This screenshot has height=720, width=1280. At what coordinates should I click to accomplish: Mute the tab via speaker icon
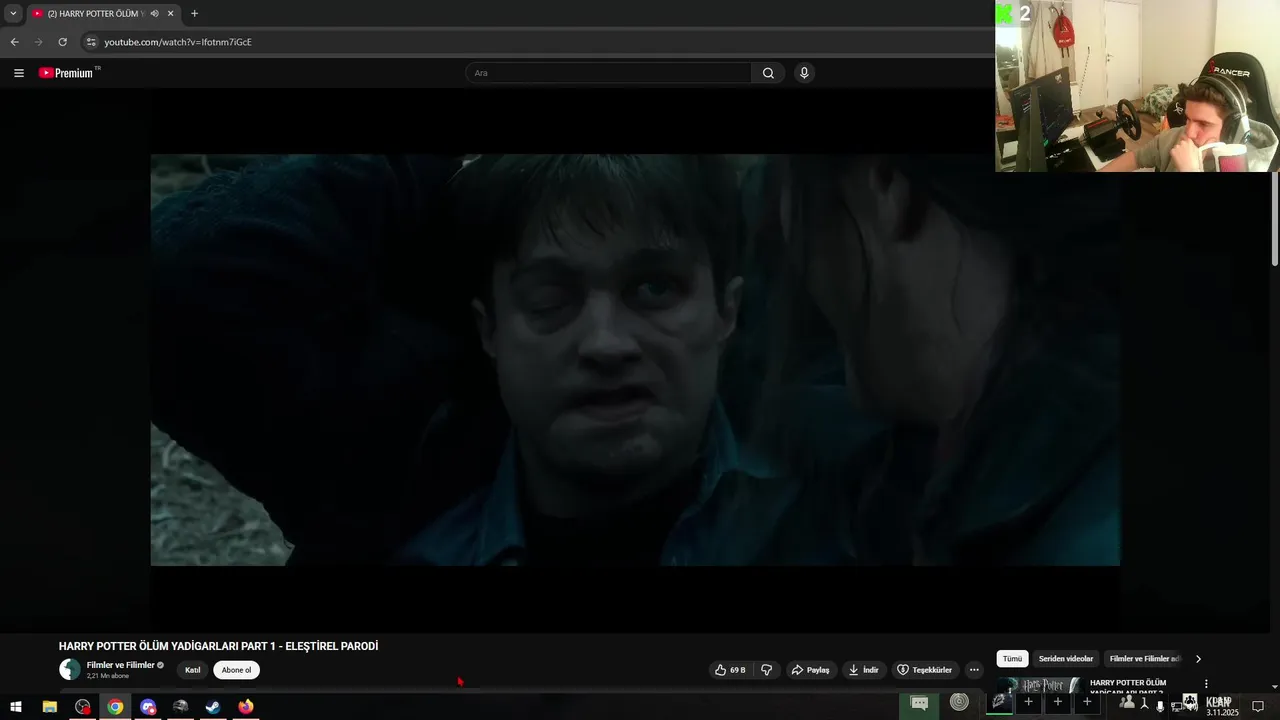click(154, 13)
